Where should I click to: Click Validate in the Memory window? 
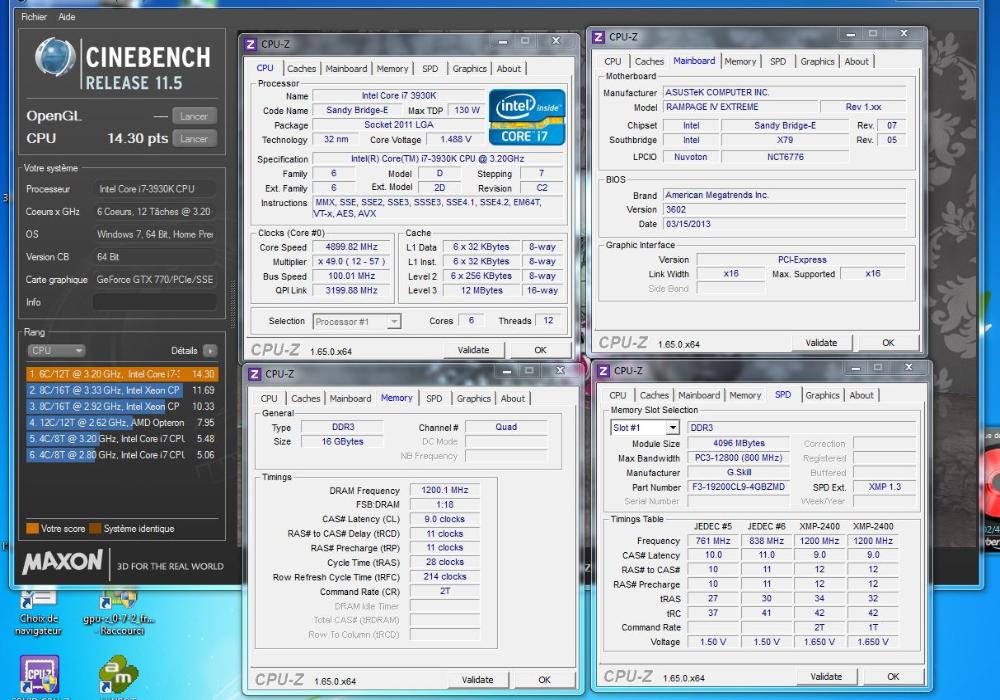coord(478,680)
